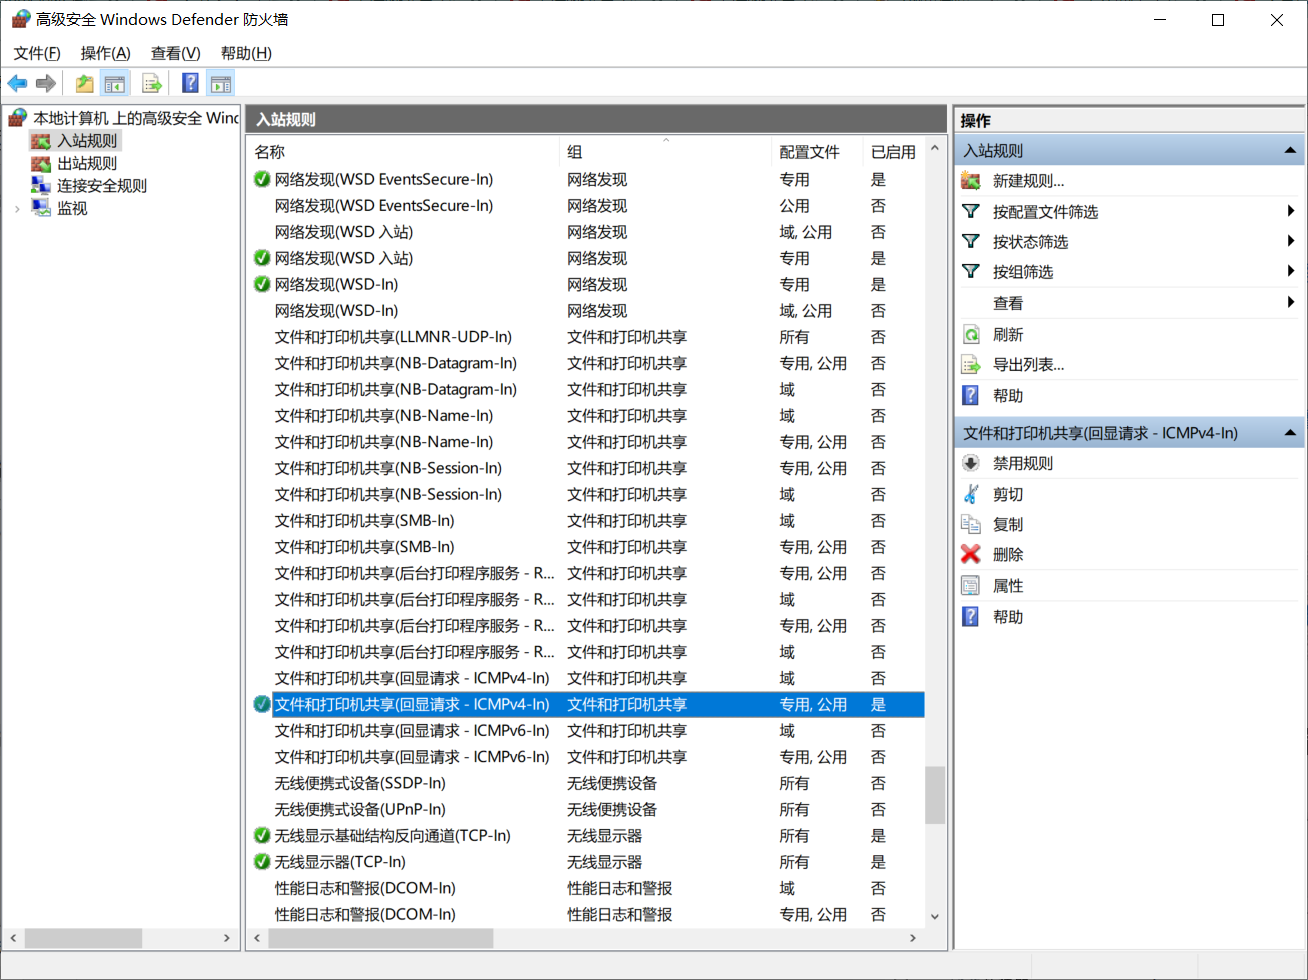Open 按状态筛选 submenu arrow
Image resolution: width=1308 pixels, height=980 pixels.
(x=1291, y=241)
